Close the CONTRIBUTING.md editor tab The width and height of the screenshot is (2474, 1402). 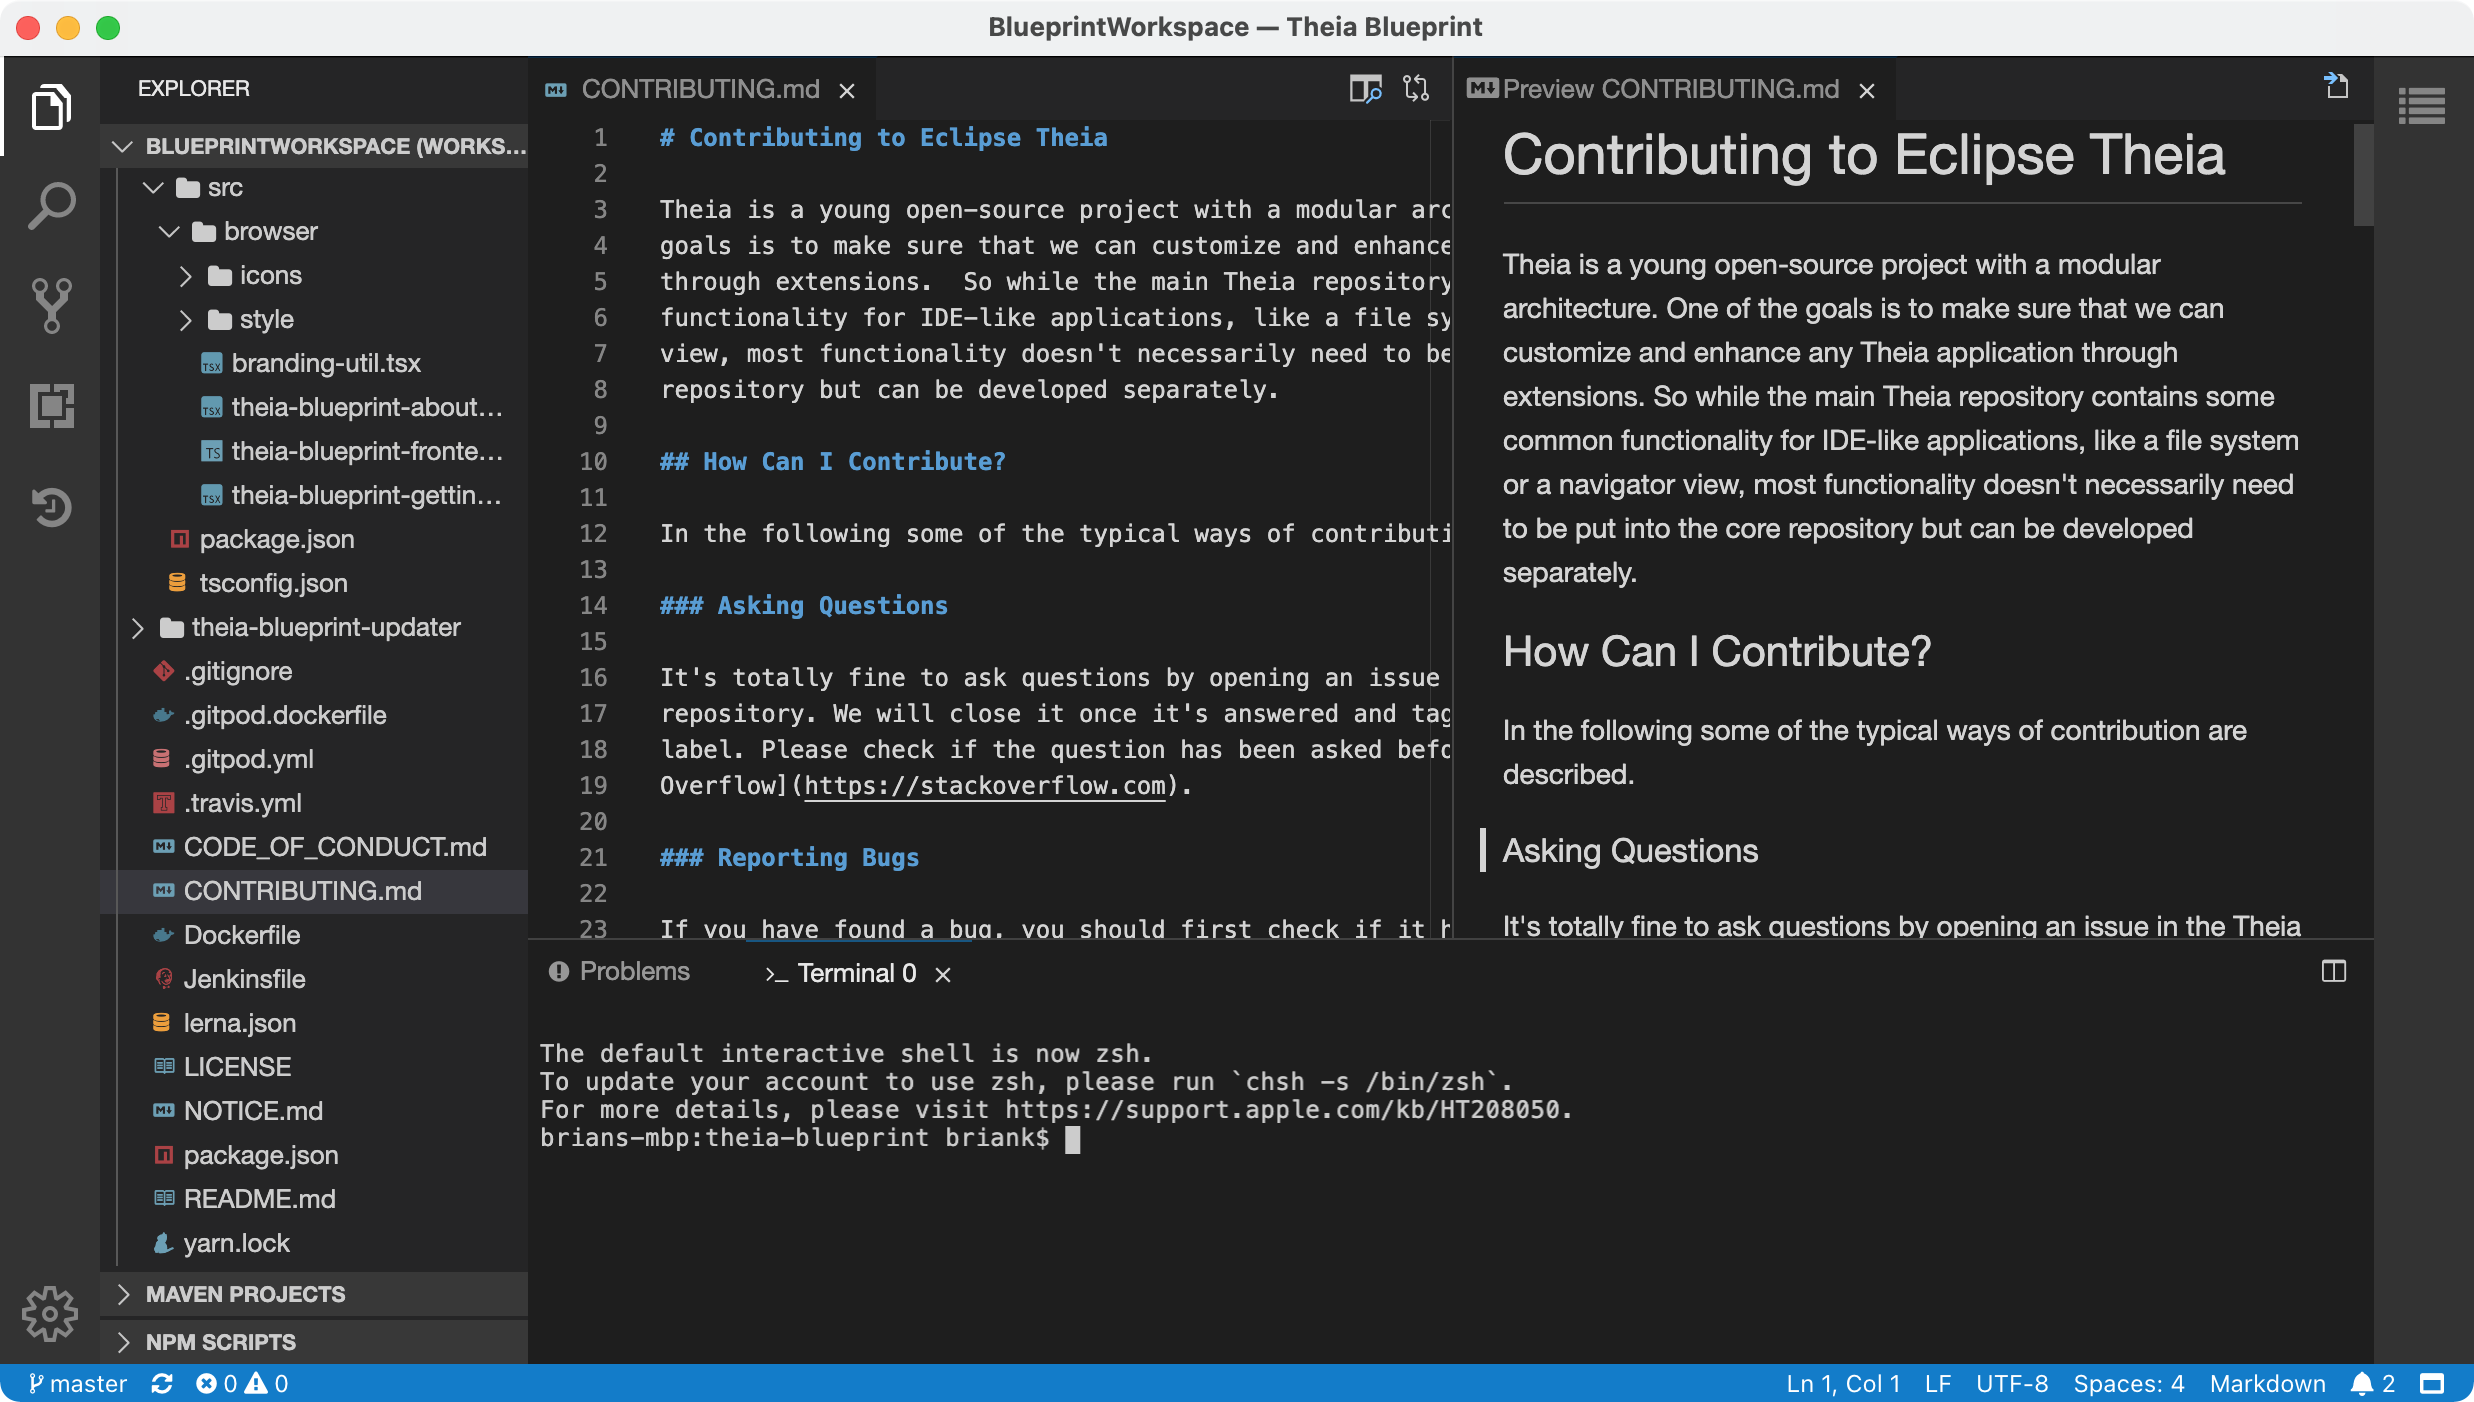point(847,91)
